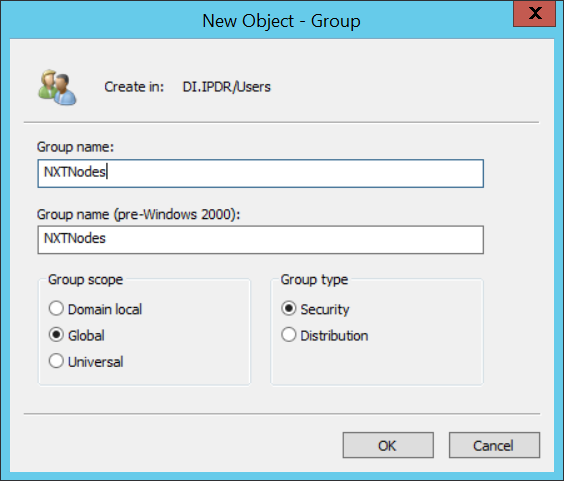Select the Global scope radio button
The image size is (564, 481).
click(56, 335)
